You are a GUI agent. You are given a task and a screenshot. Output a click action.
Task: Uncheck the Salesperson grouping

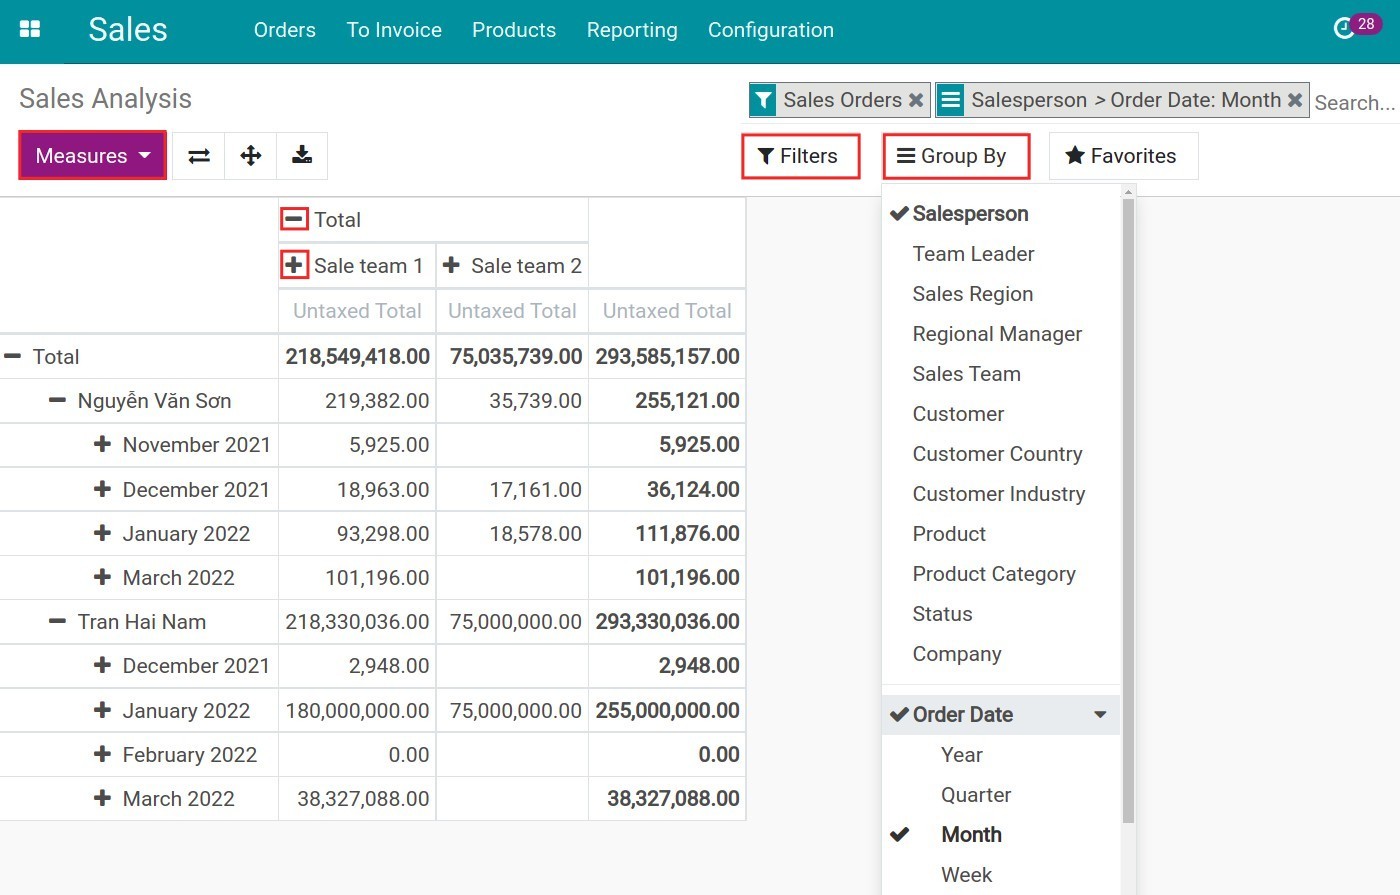pos(1001,214)
